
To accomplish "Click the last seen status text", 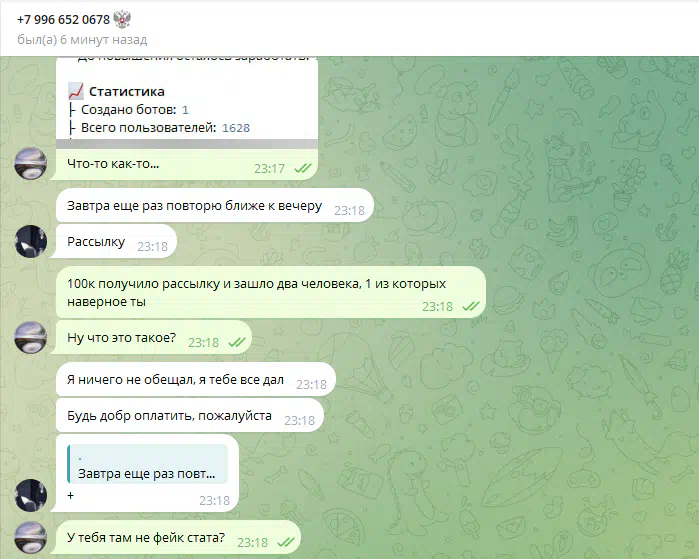I will 82,40.
